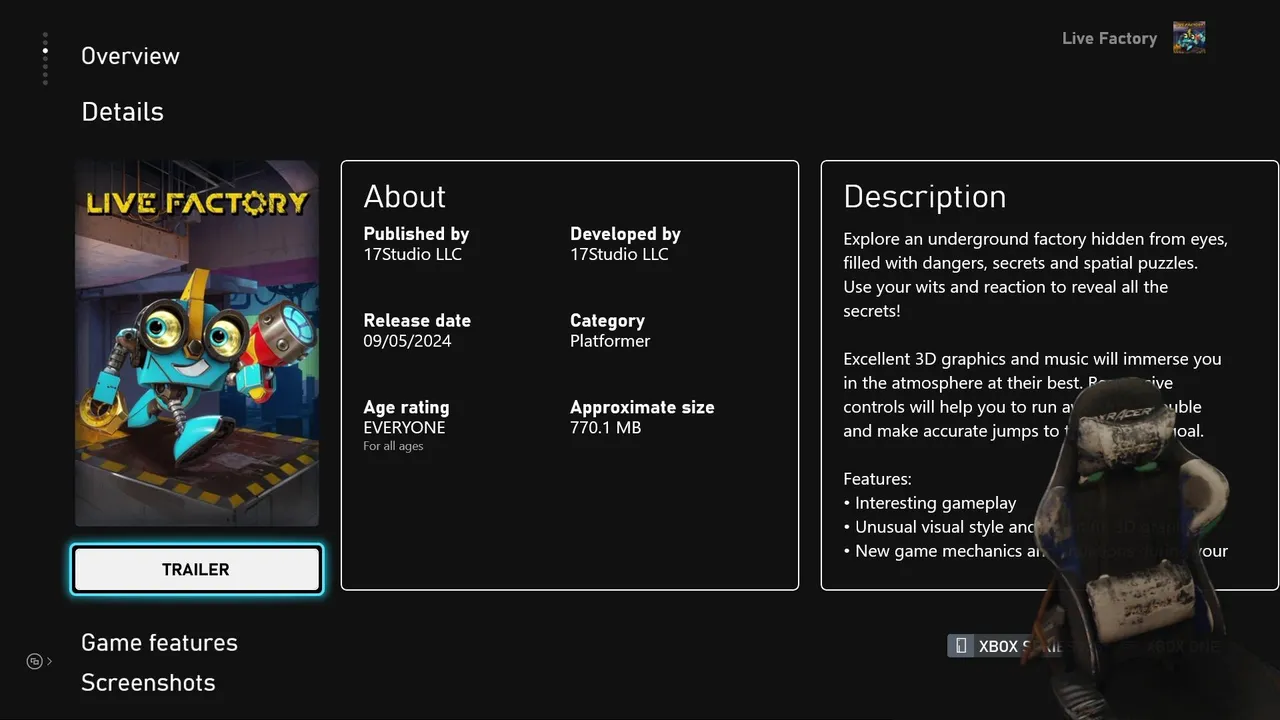Click publisher name 17Studio LLC
1280x720 pixels.
pyautogui.click(x=413, y=254)
